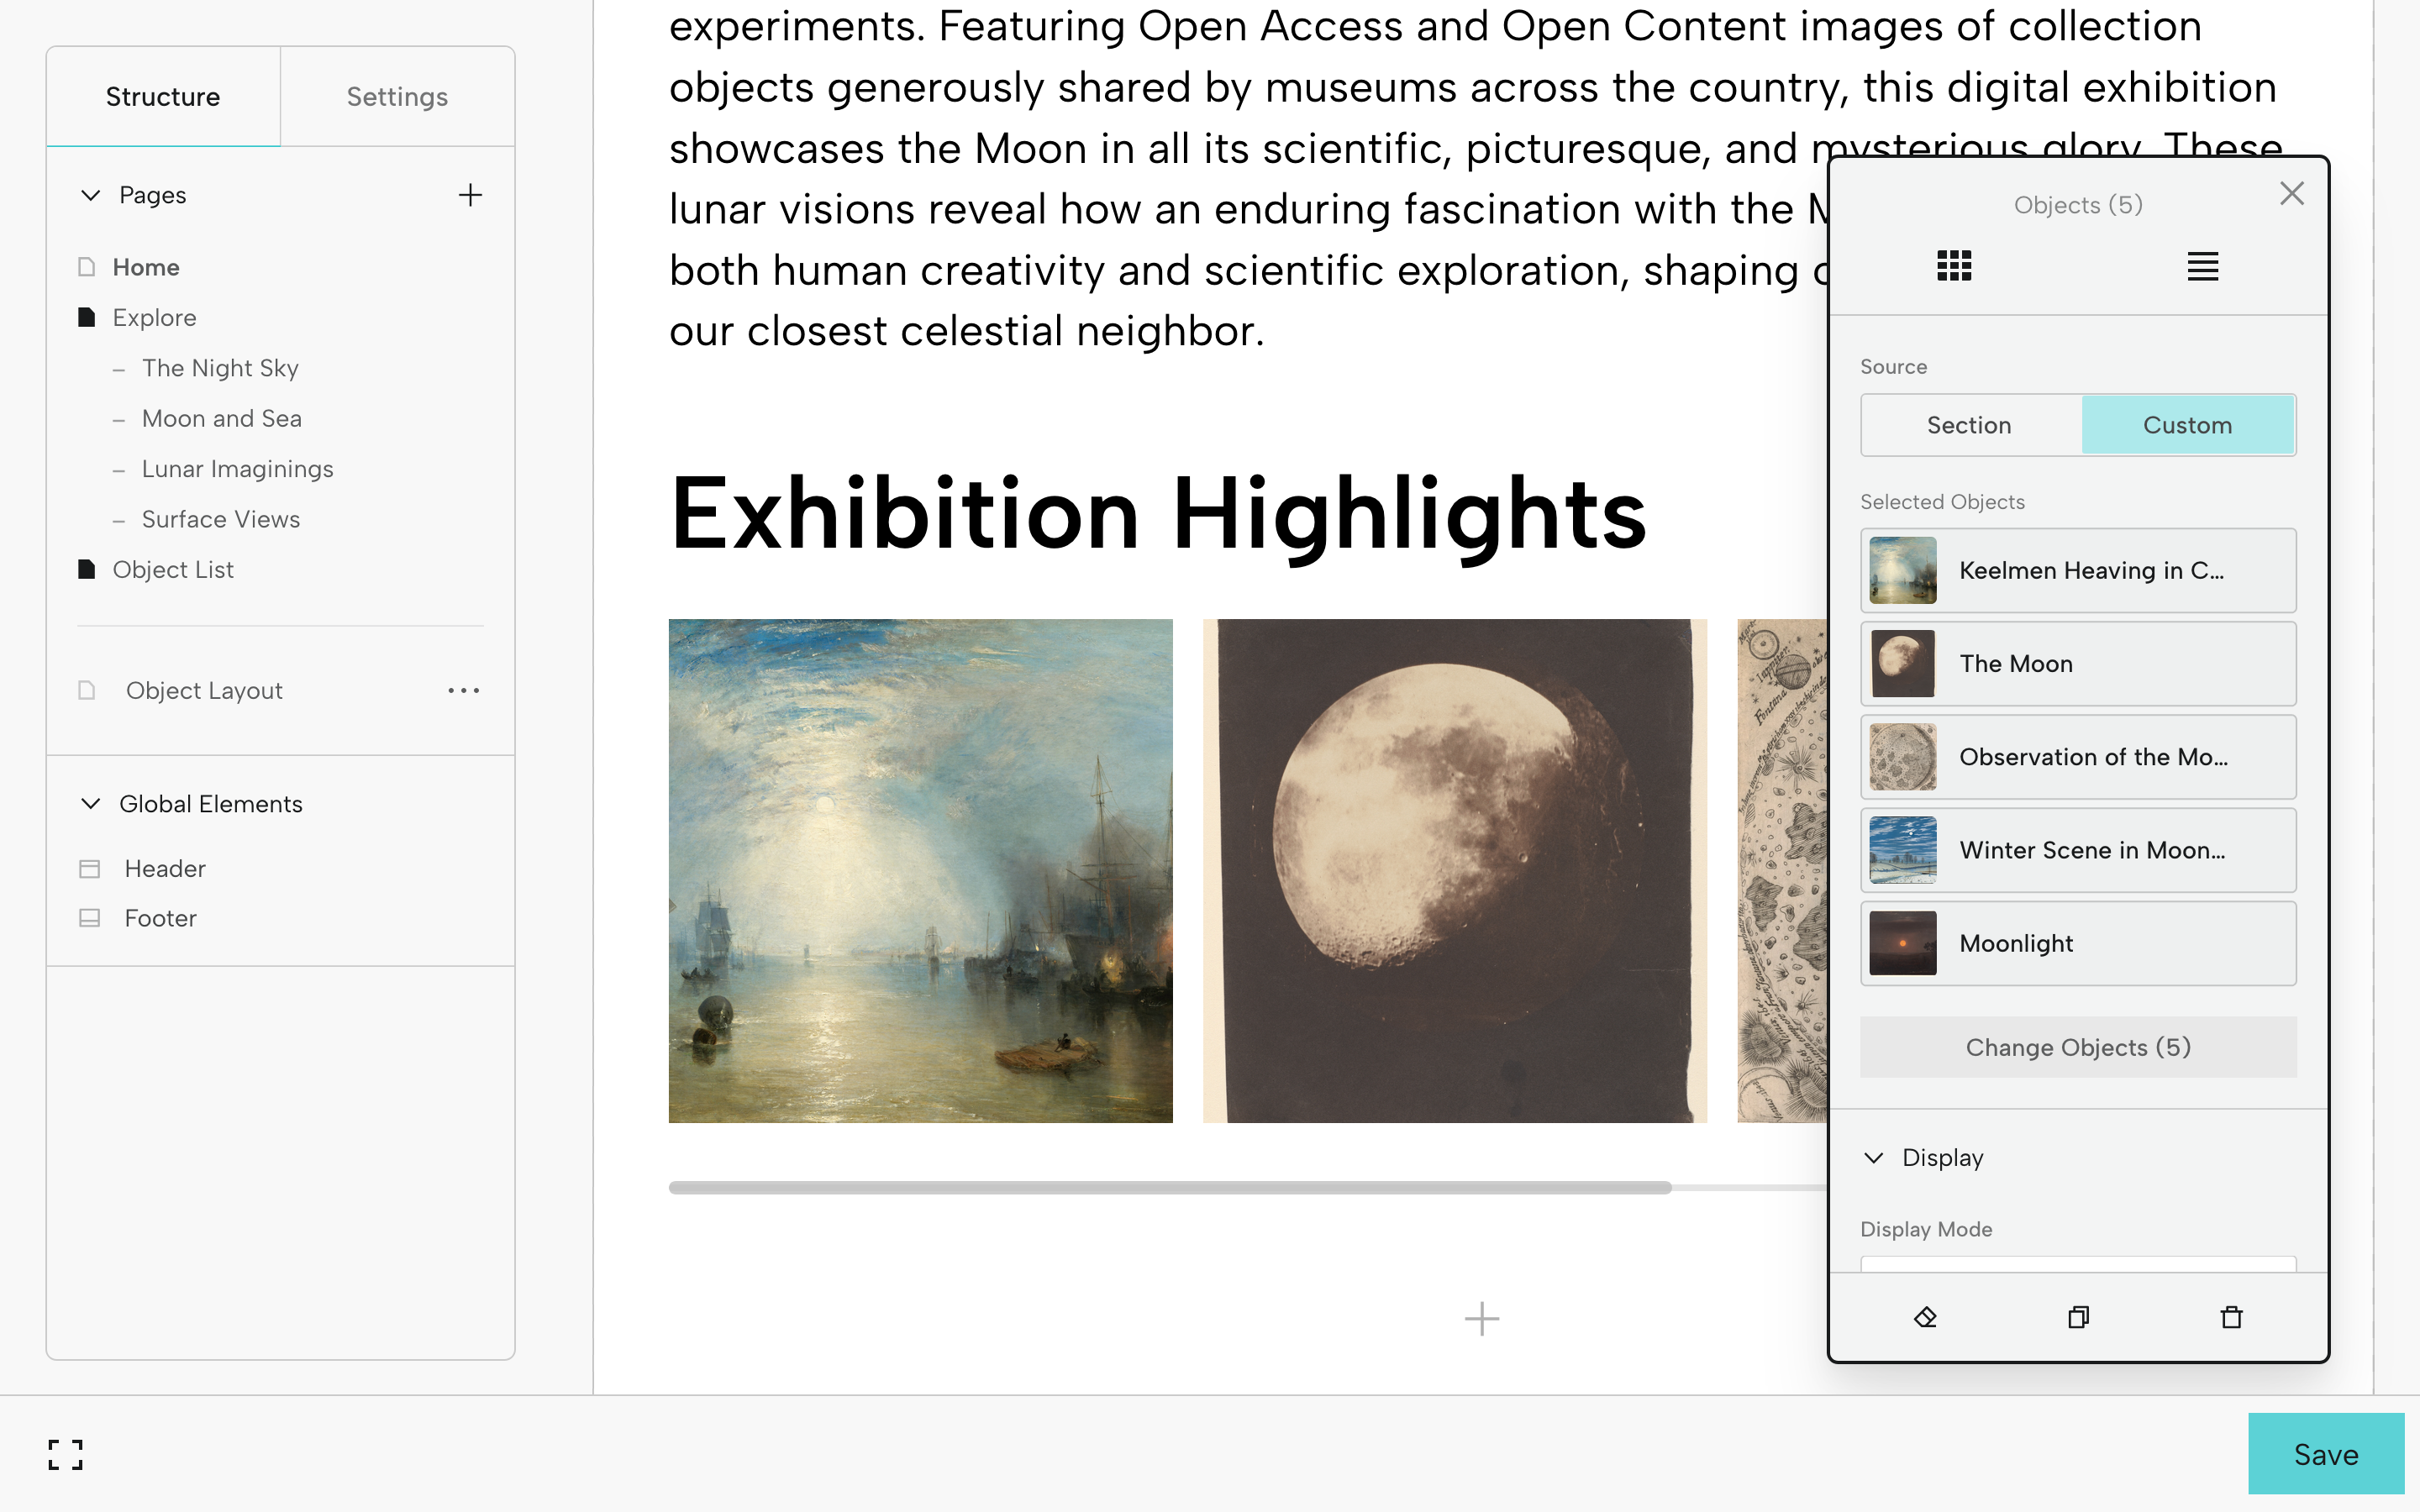
Task: Add a new page with the plus icon
Action: [x=470, y=195]
